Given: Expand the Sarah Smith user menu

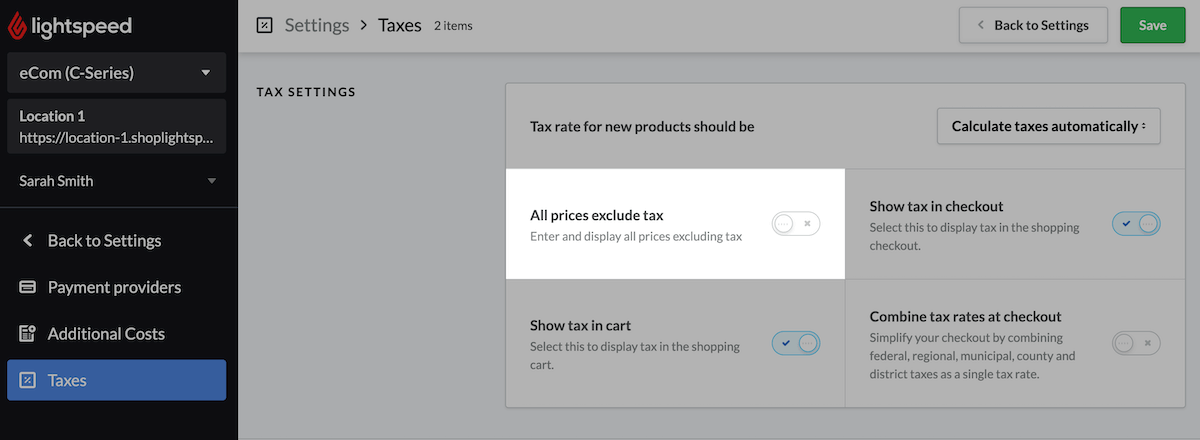Looking at the screenshot, I should [x=116, y=181].
